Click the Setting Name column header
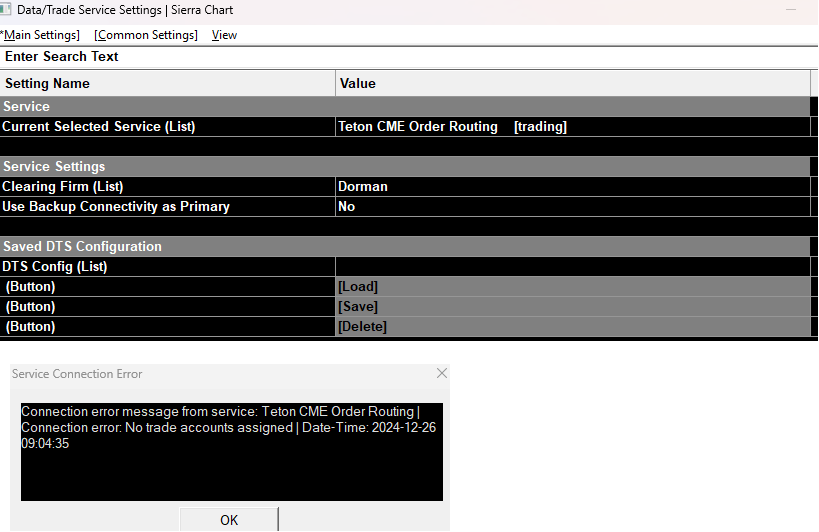Screen dimensions: 819x532 168,84
